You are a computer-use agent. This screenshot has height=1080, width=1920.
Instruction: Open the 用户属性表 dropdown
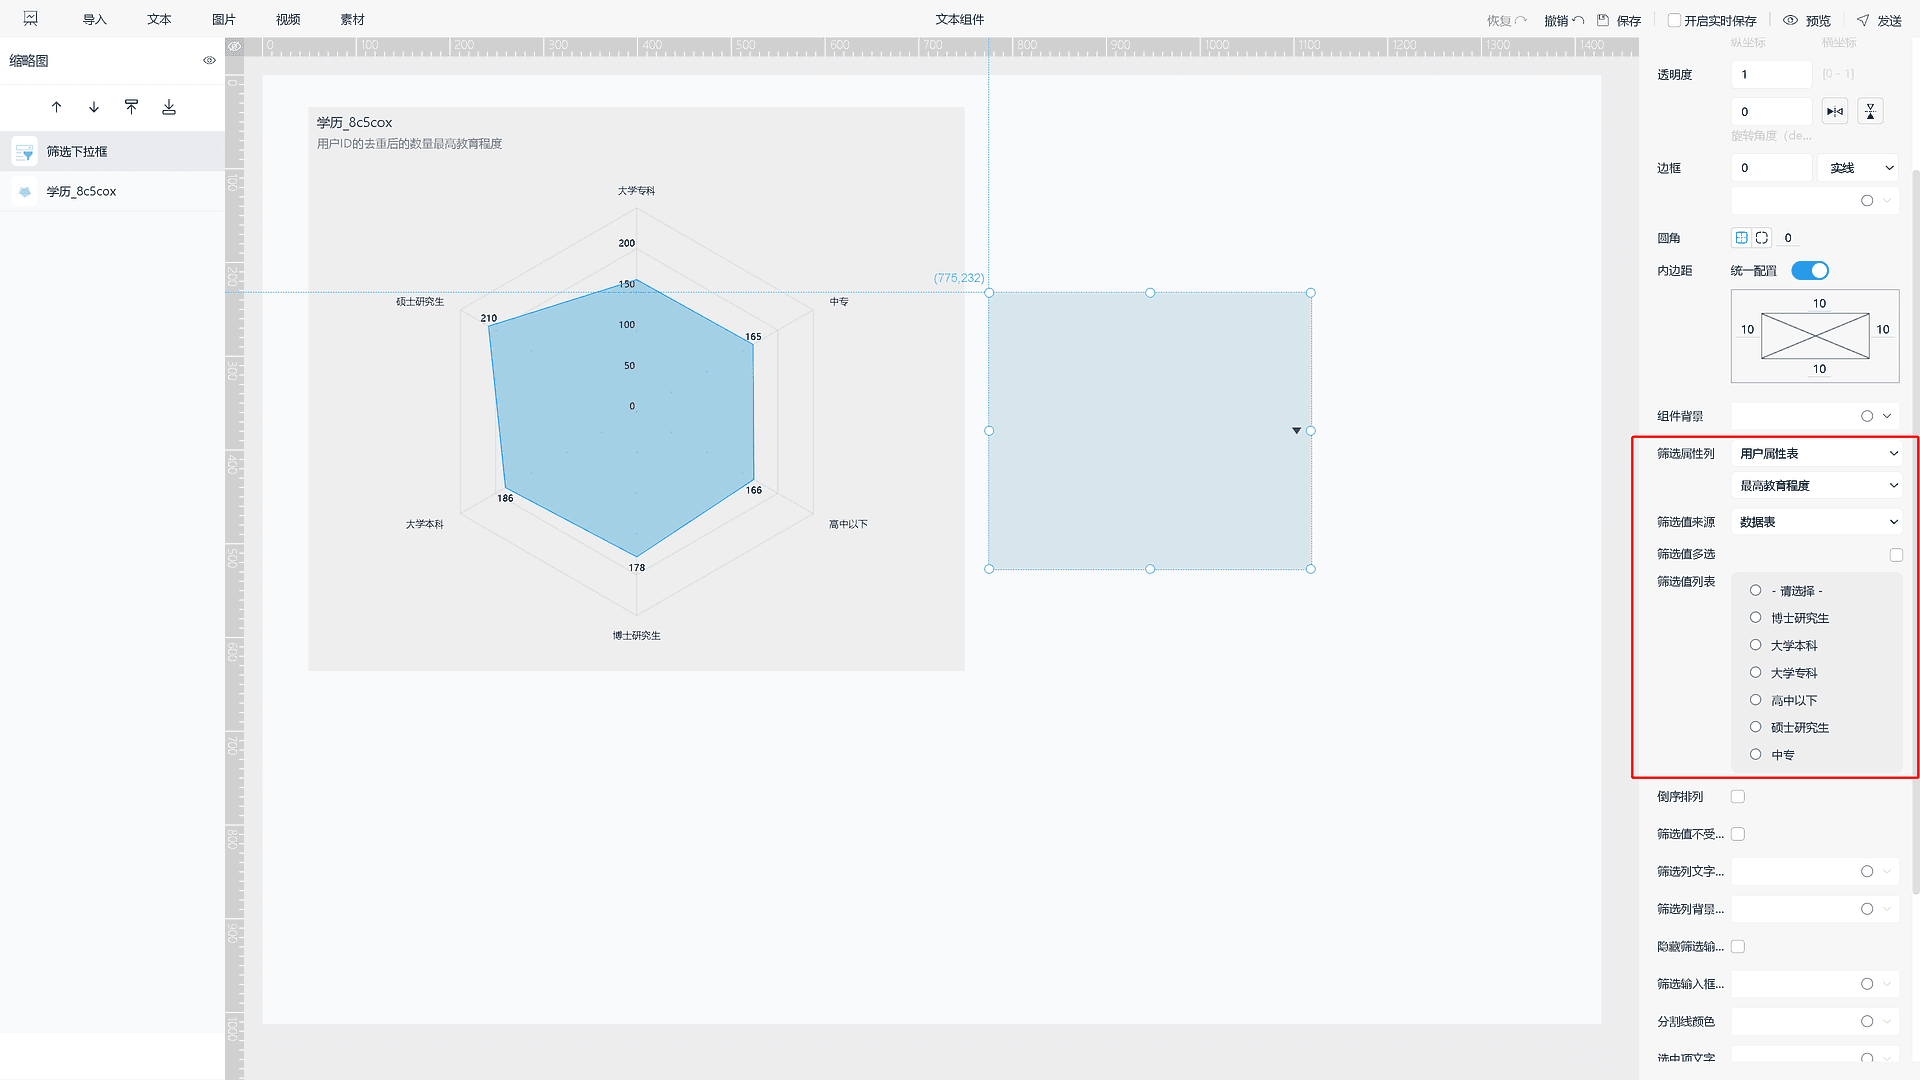(x=1817, y=454)
